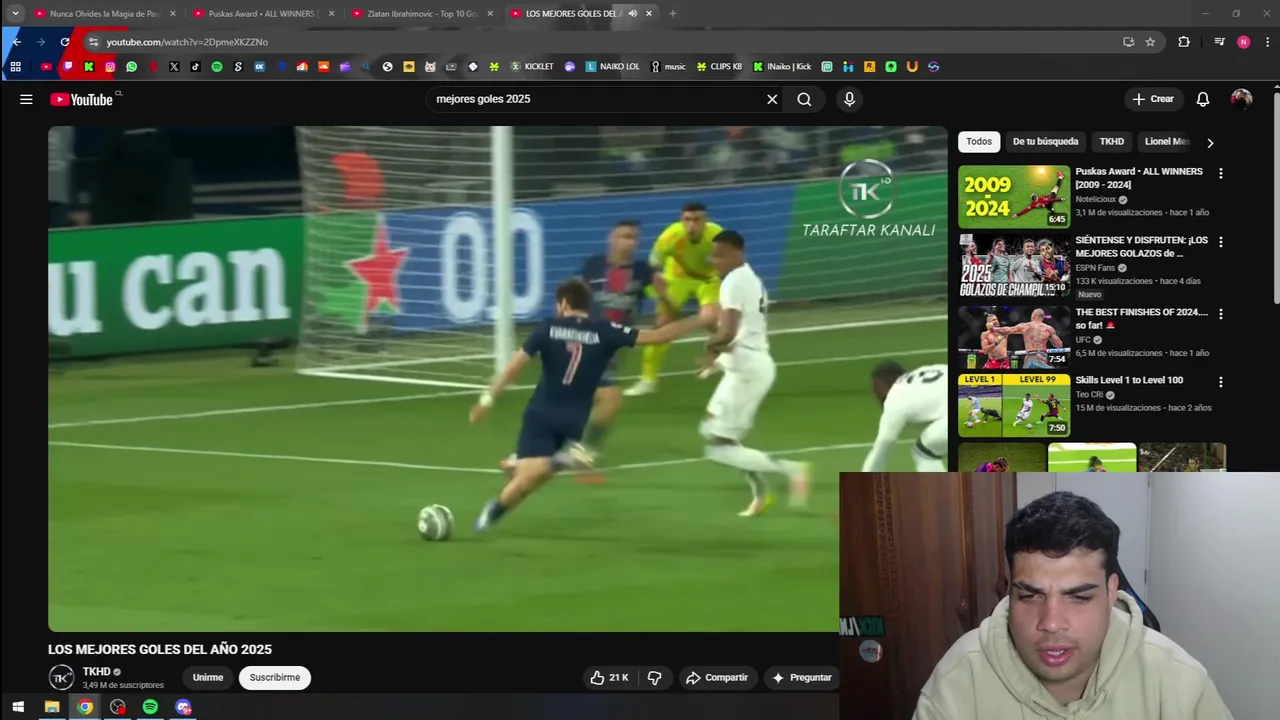Open a new browser tab
1280x720 pixels.
[x=672, y=13]
